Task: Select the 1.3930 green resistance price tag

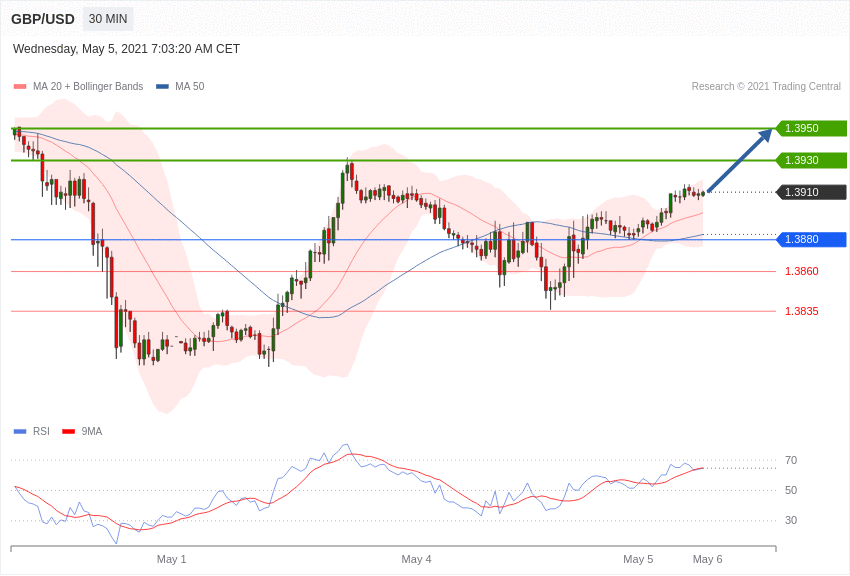Action: tap(812, 160)
